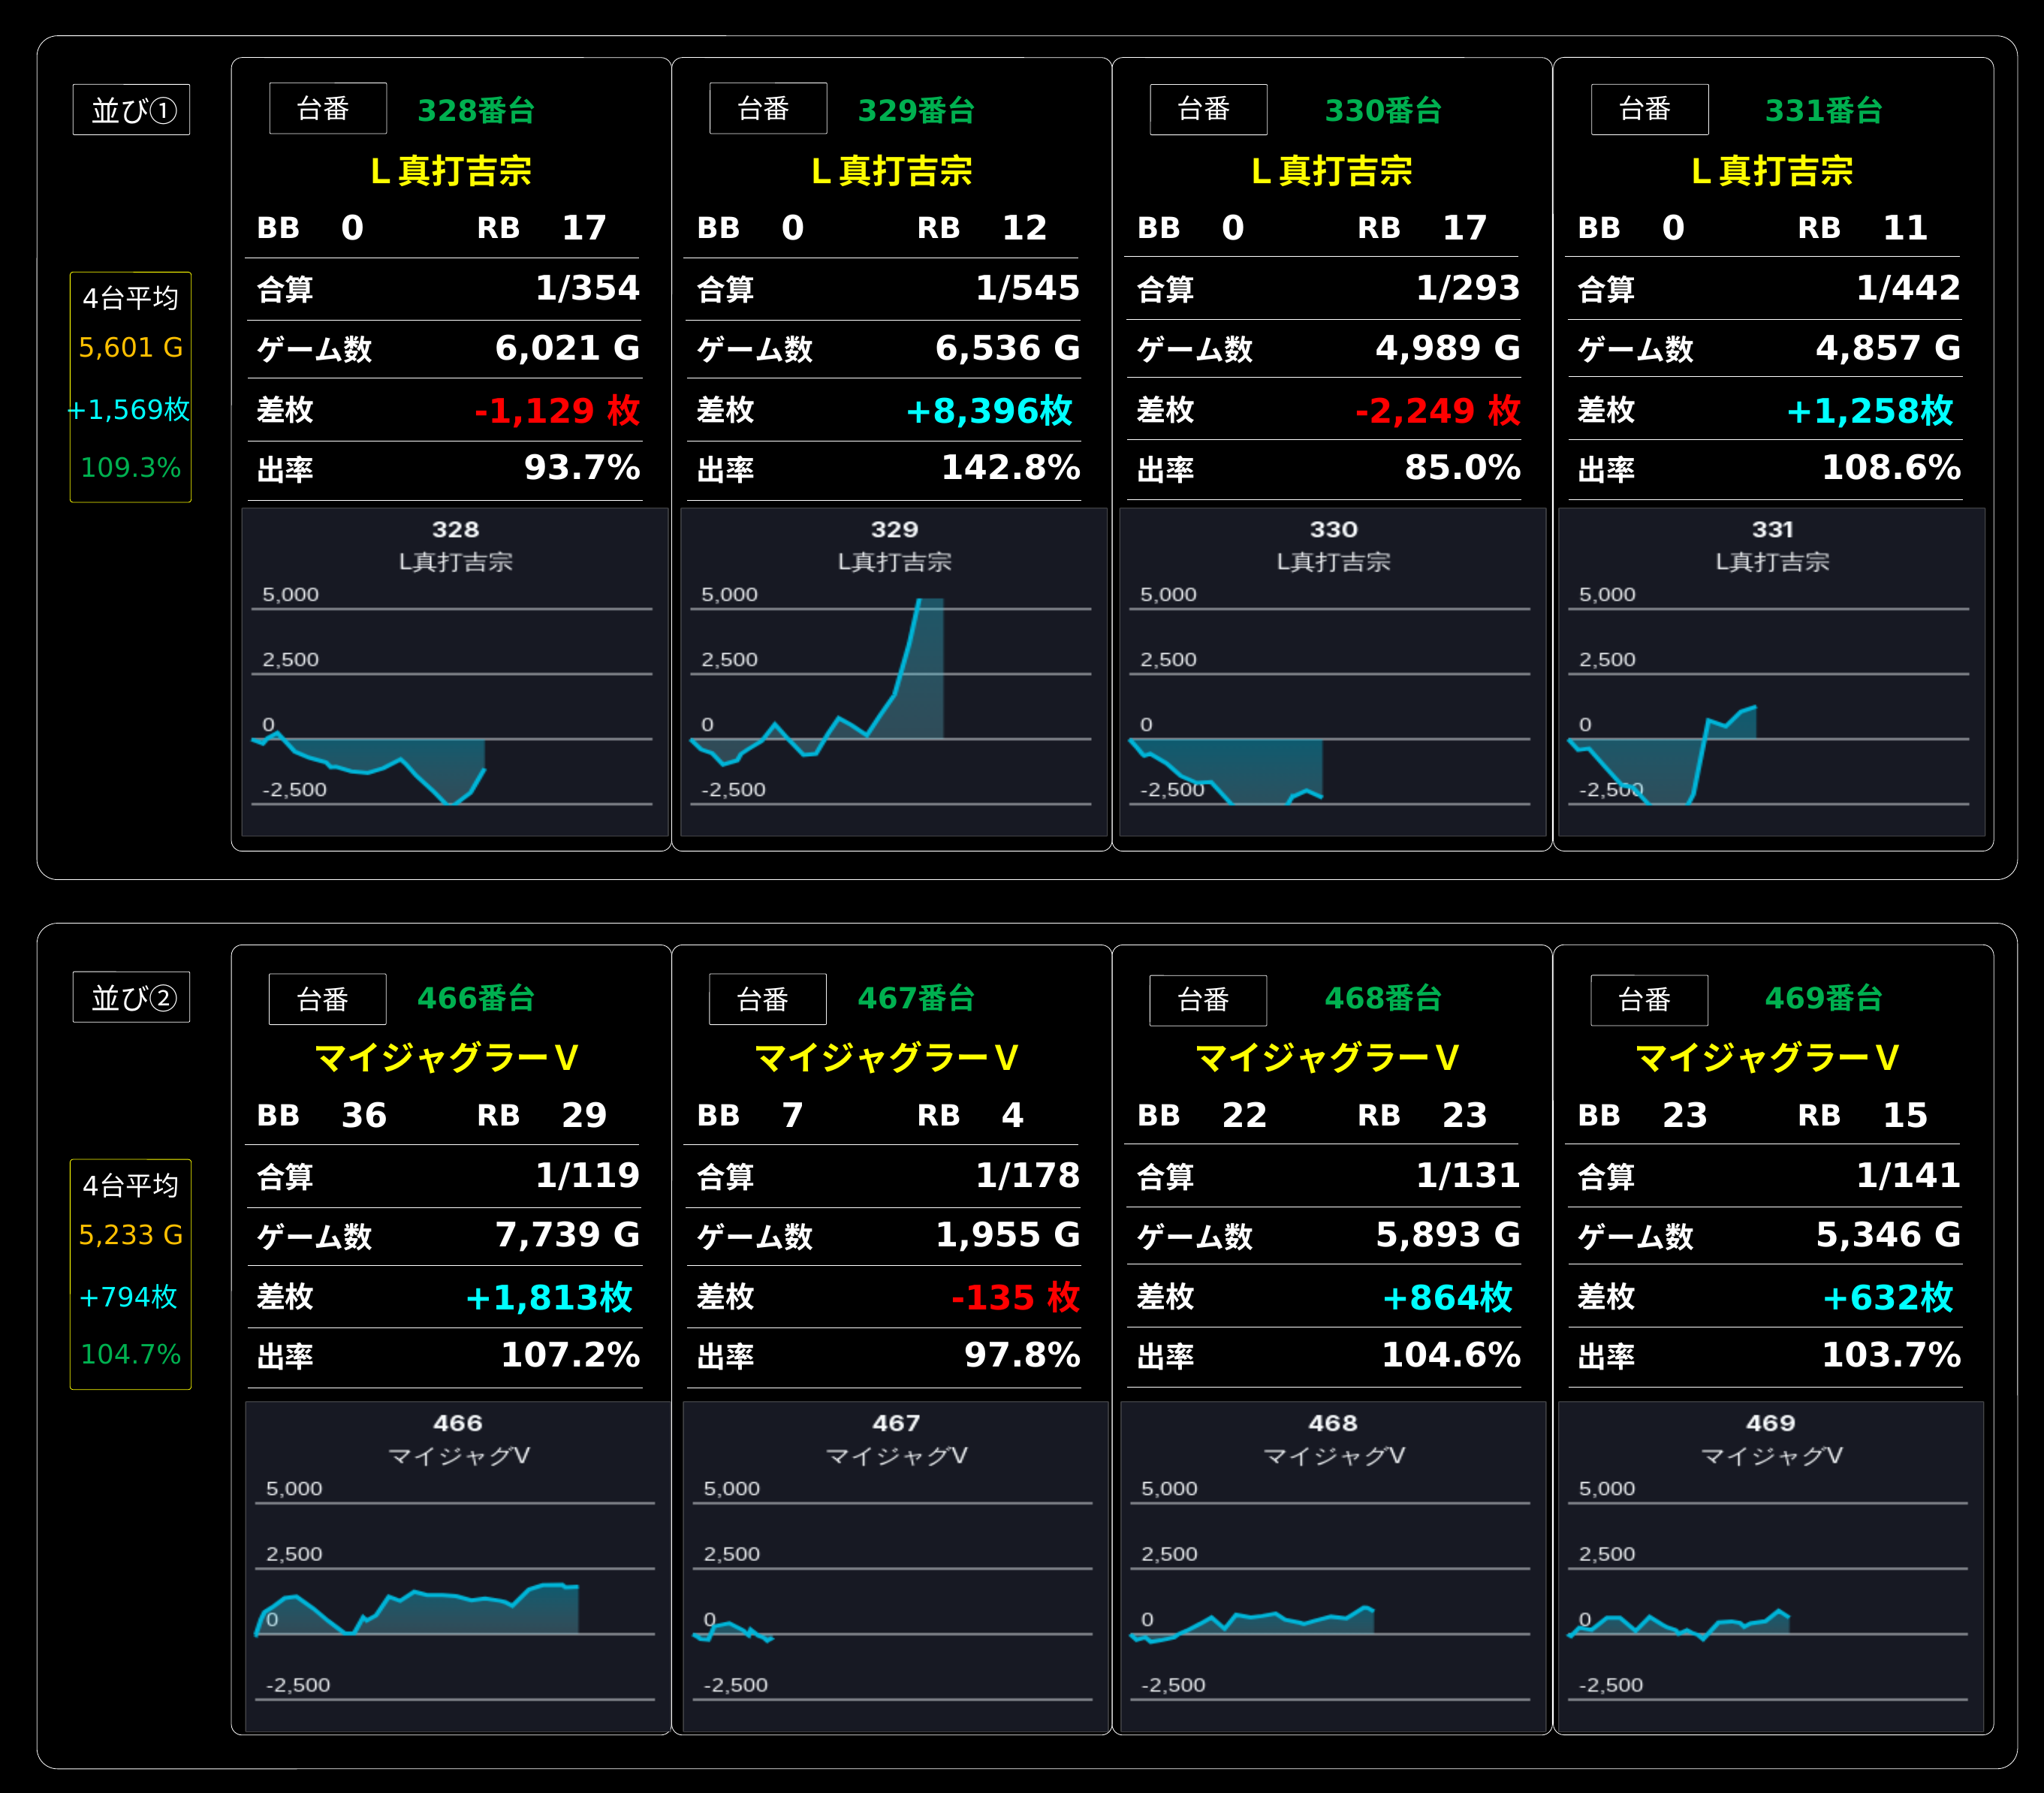Select the green 328番台 machine number

point(476,110)
